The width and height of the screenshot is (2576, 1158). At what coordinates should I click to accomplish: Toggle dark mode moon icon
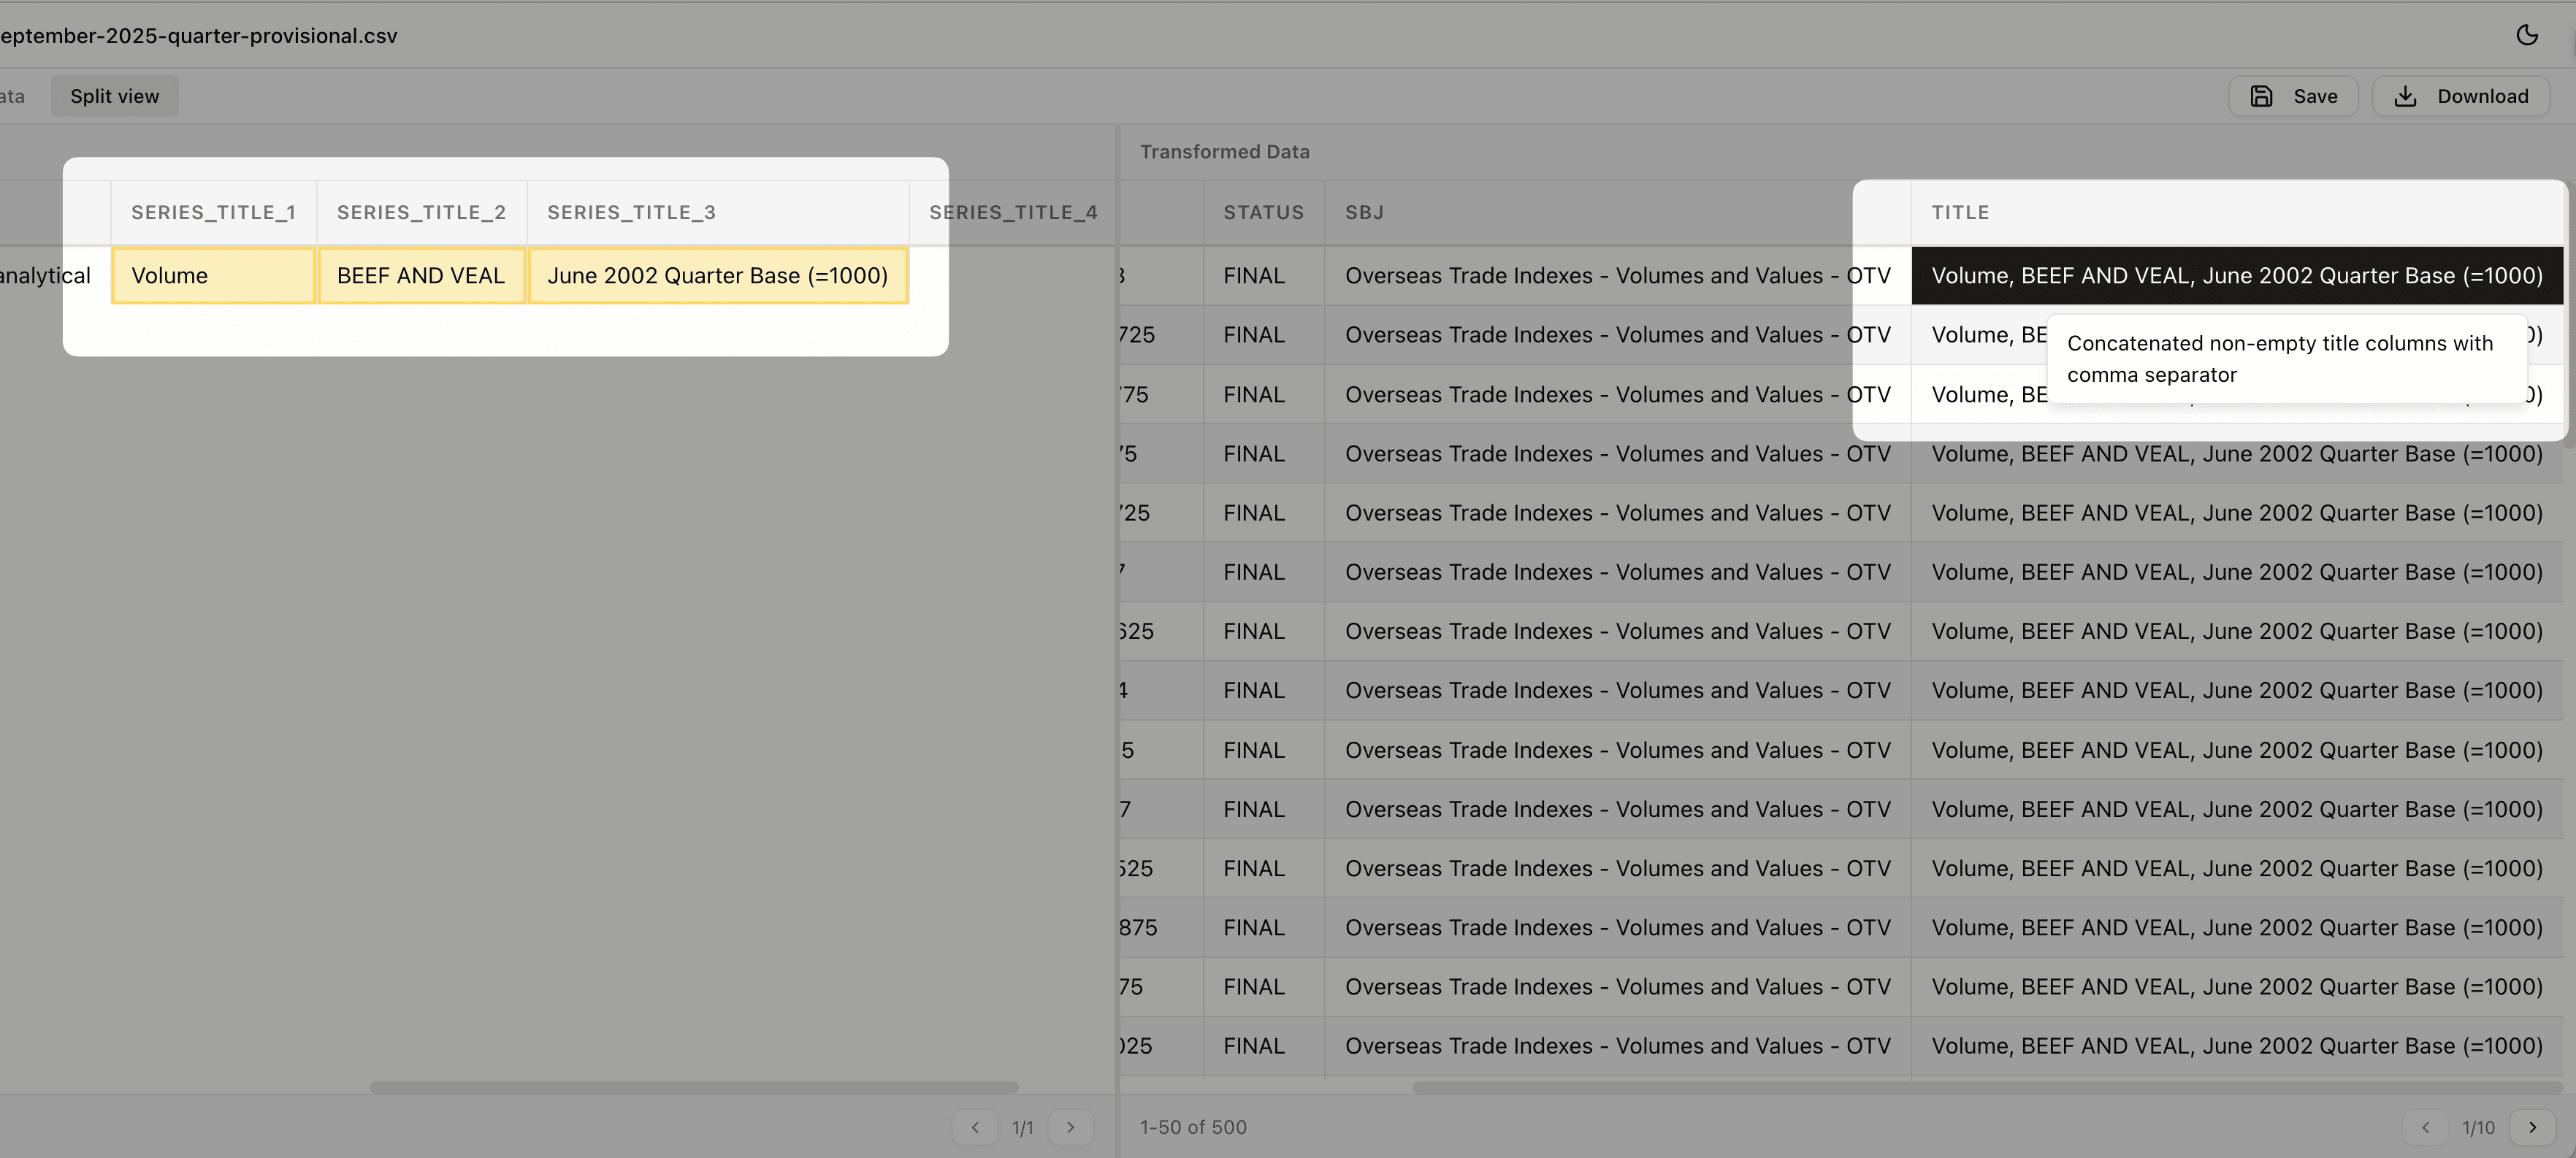coord(2527,35)
